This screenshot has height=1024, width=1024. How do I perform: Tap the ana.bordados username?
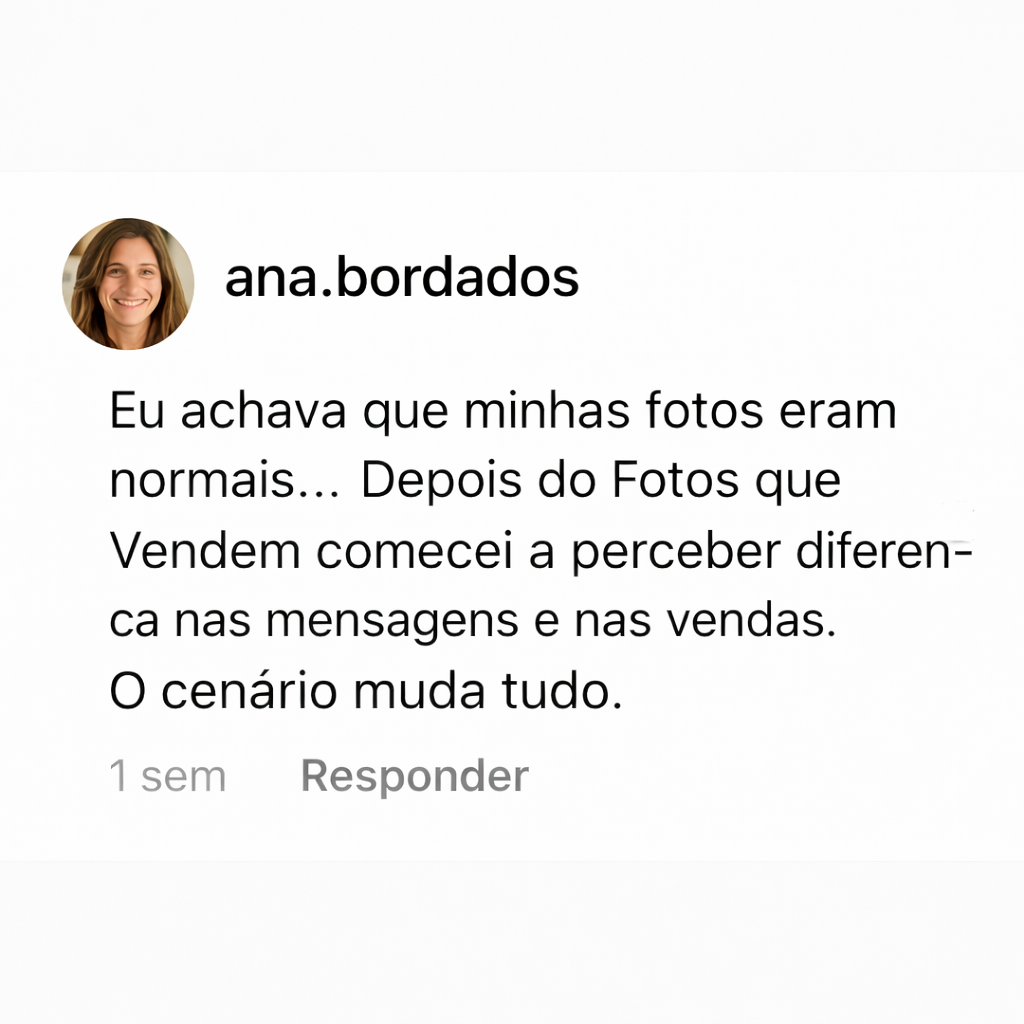[x=402, y=278]
